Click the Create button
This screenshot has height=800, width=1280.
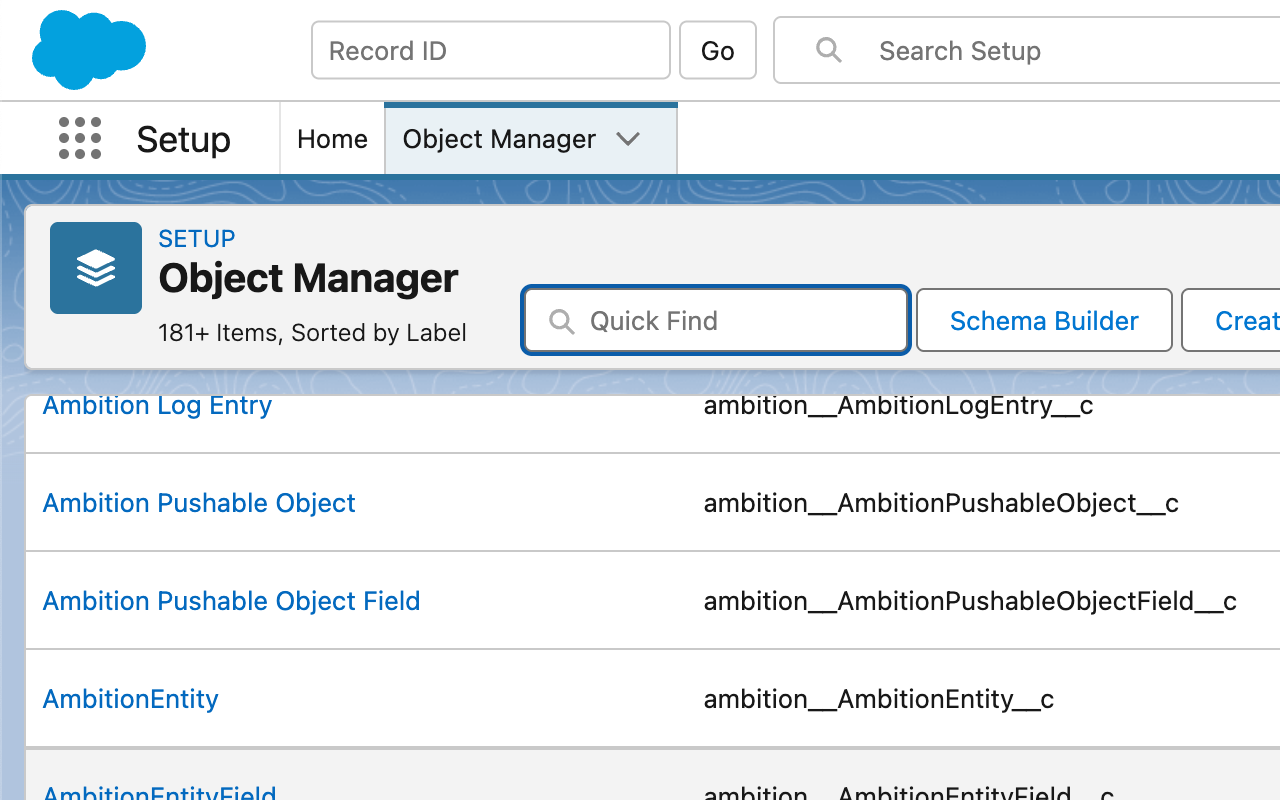click(x=1231, y=321)
